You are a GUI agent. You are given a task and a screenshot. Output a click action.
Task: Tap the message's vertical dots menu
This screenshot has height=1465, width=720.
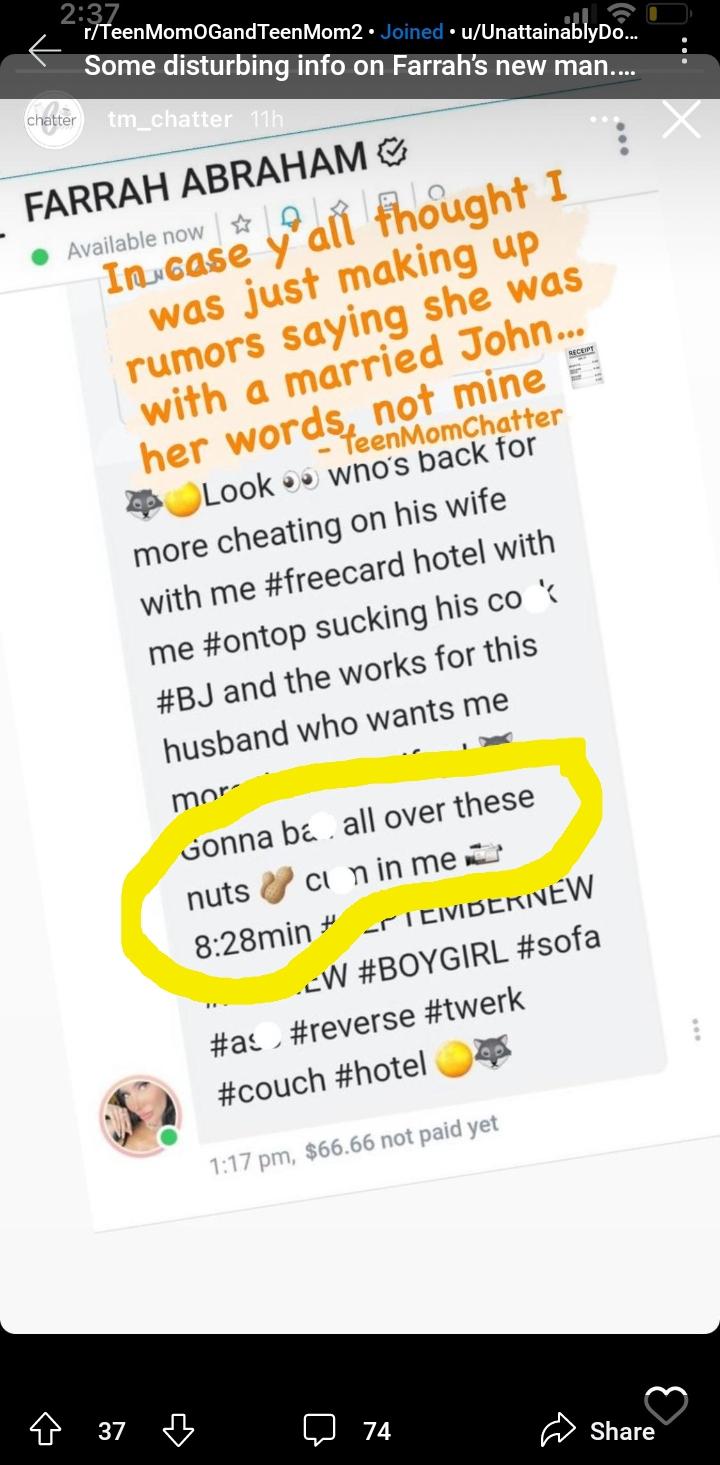click(x=696, y=1030)
